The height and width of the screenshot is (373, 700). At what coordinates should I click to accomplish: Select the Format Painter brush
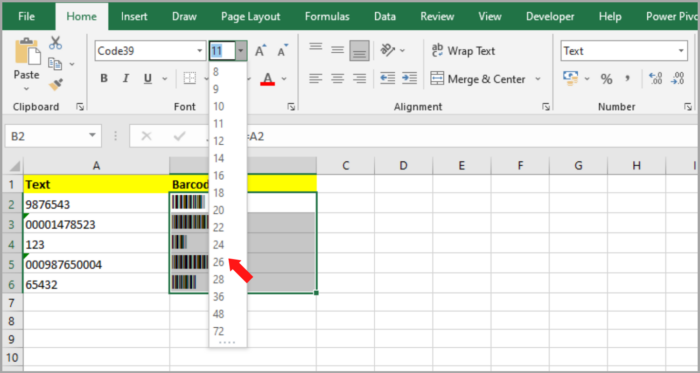[56, 84]
